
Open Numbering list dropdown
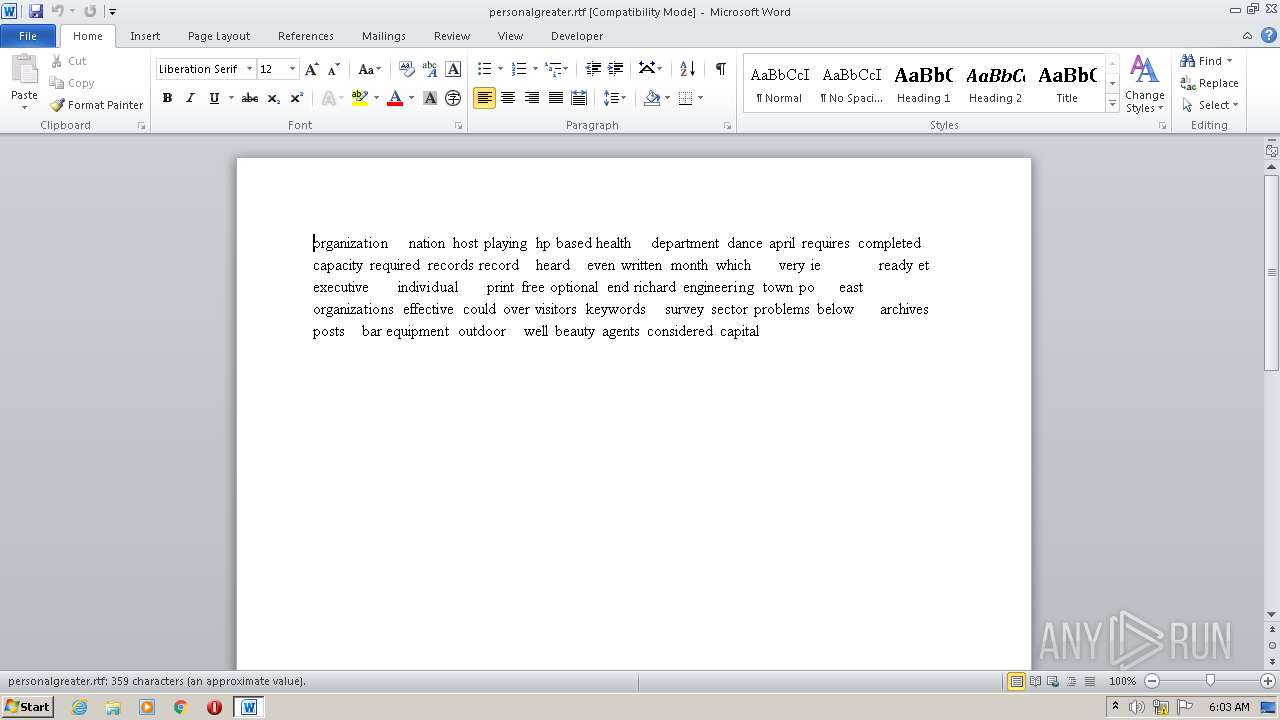pyautogui.click(x=535, y=69)
